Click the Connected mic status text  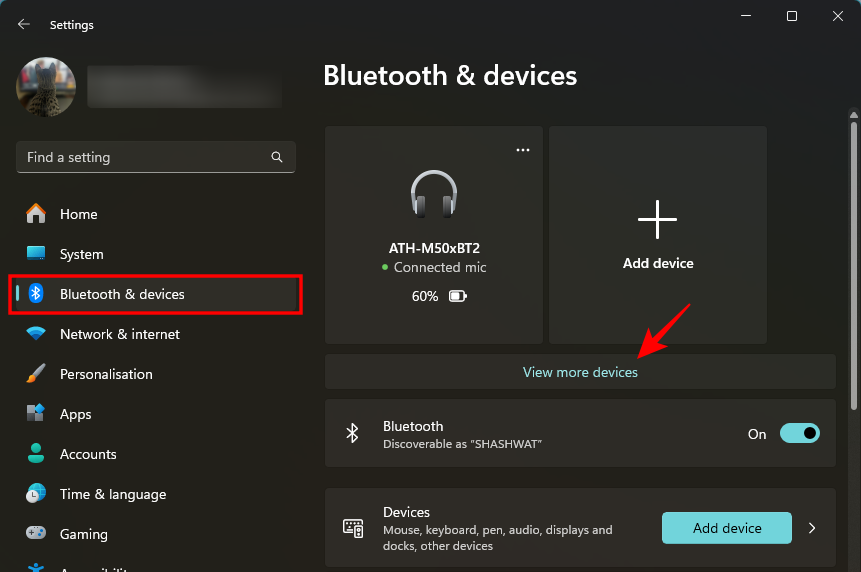point(440,267)
